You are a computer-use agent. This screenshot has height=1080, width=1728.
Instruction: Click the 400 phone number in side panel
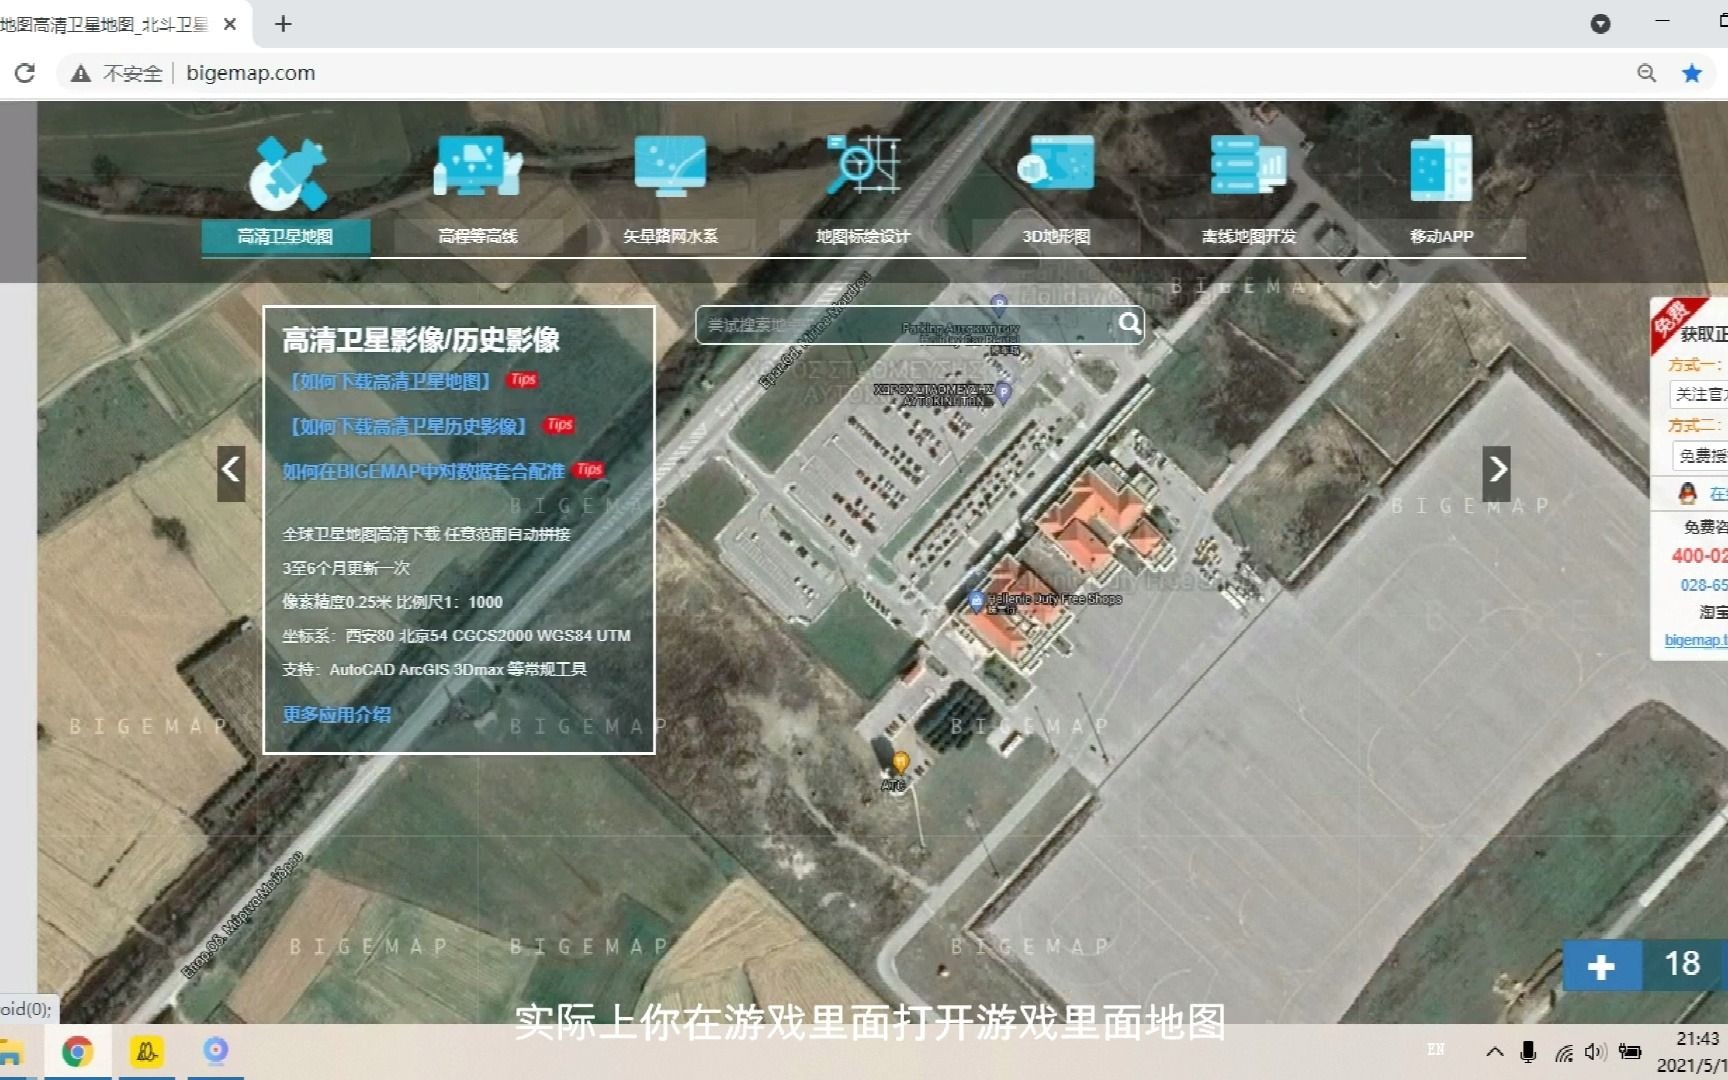tap(1699, 556)
